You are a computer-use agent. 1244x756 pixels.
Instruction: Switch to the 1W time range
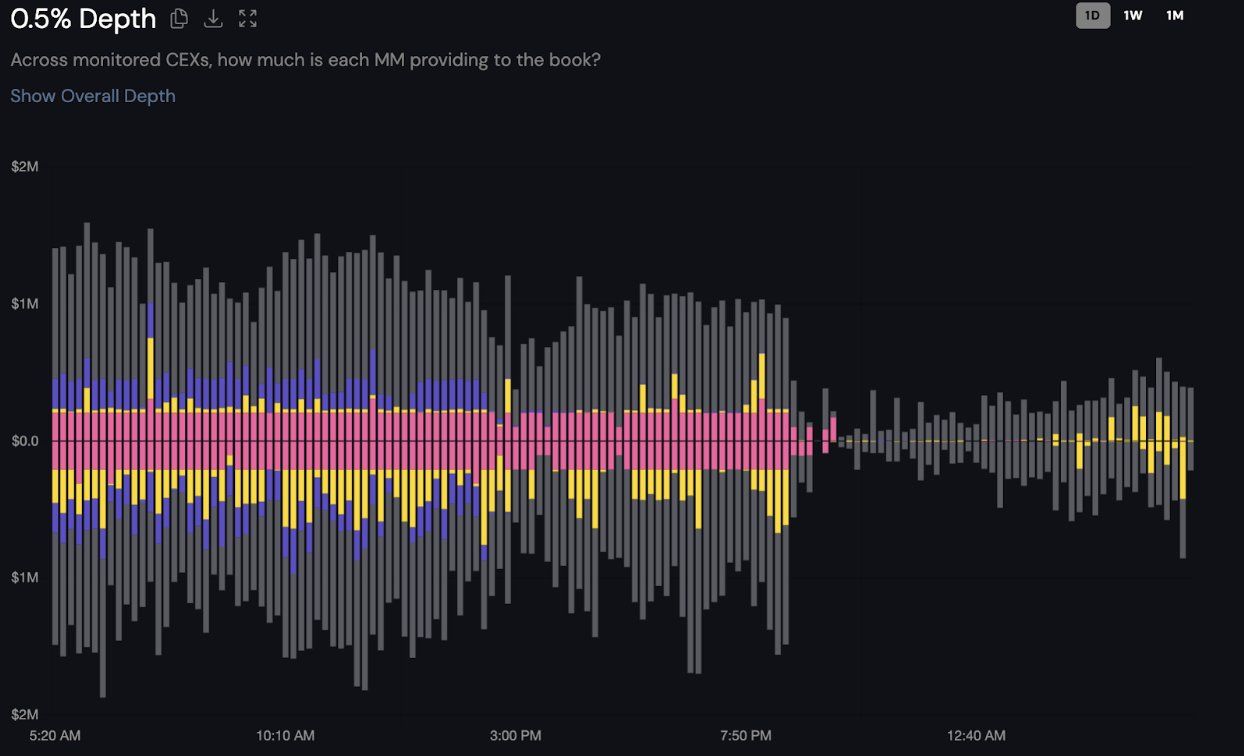click(x=1132, y=15)
